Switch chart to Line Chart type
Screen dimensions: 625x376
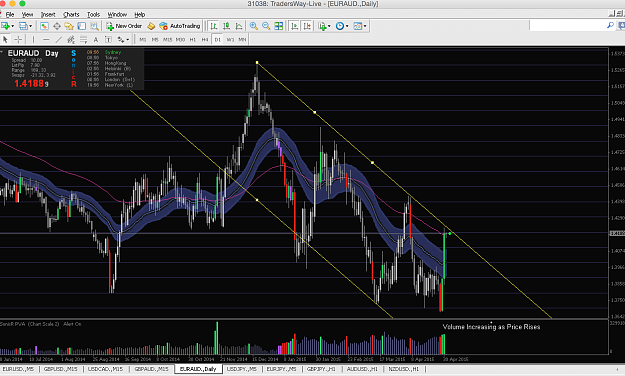coord(239,26)
